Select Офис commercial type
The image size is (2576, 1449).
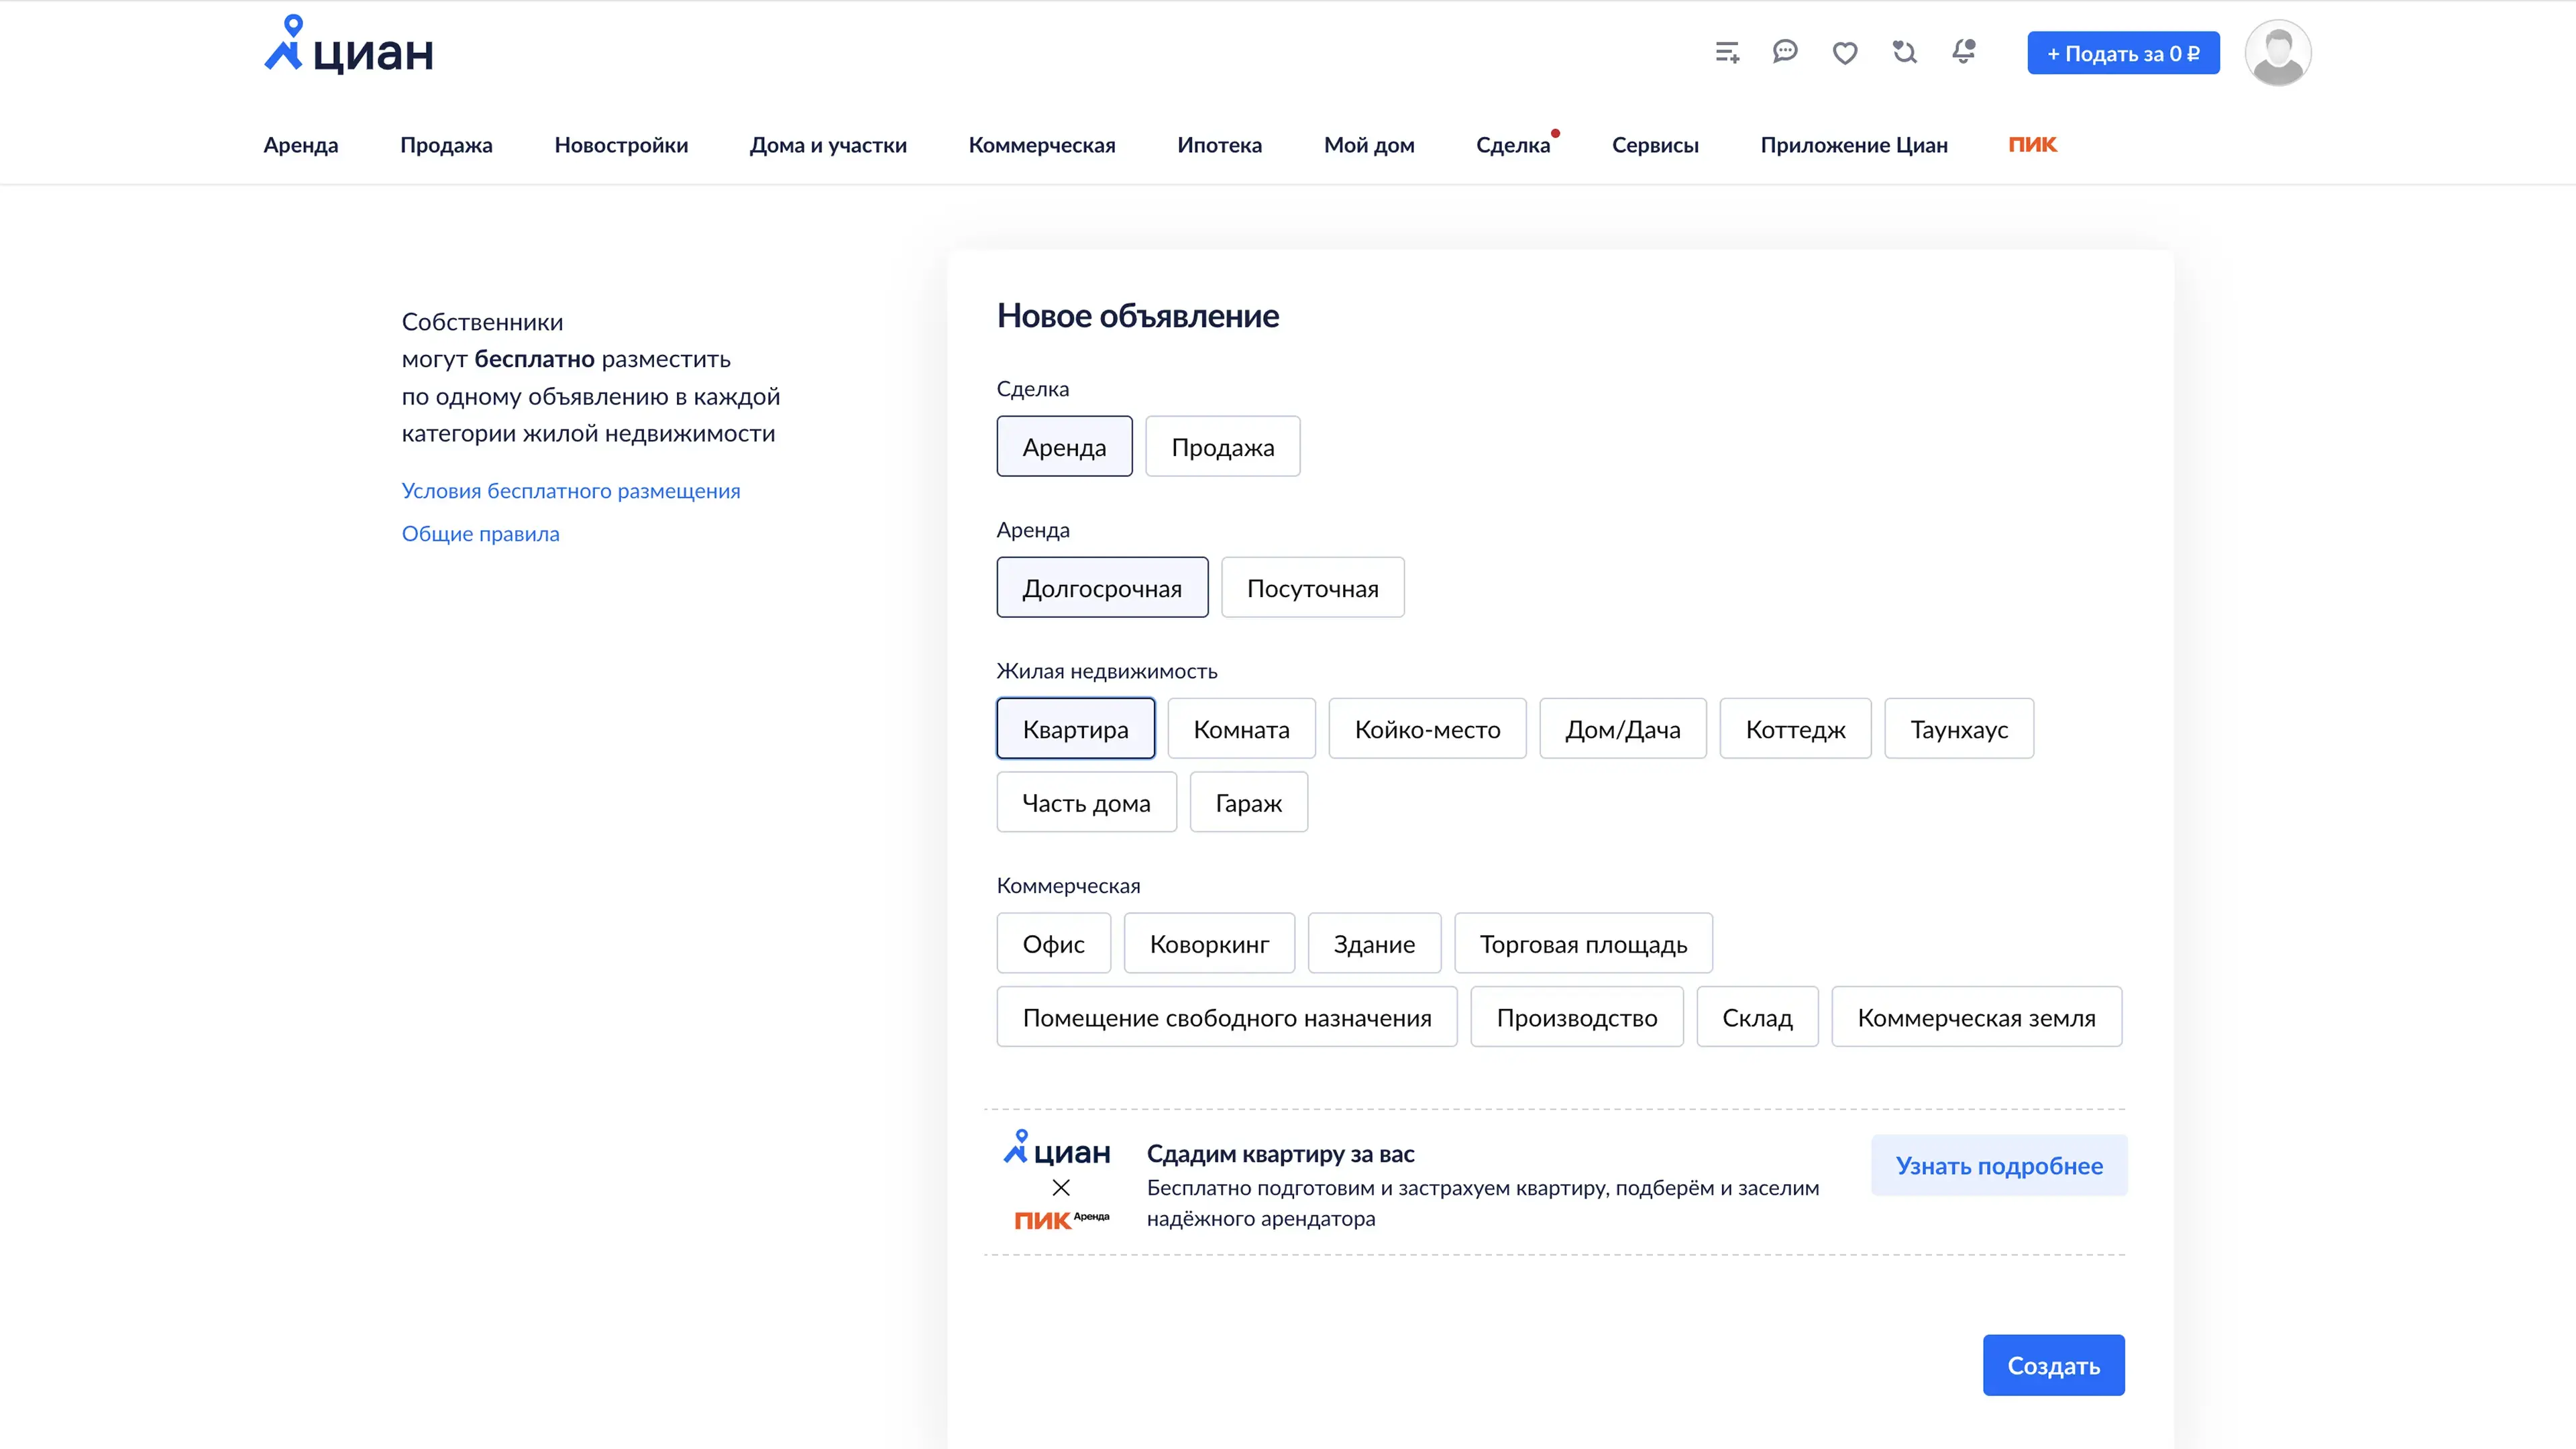click(1053, 944)
